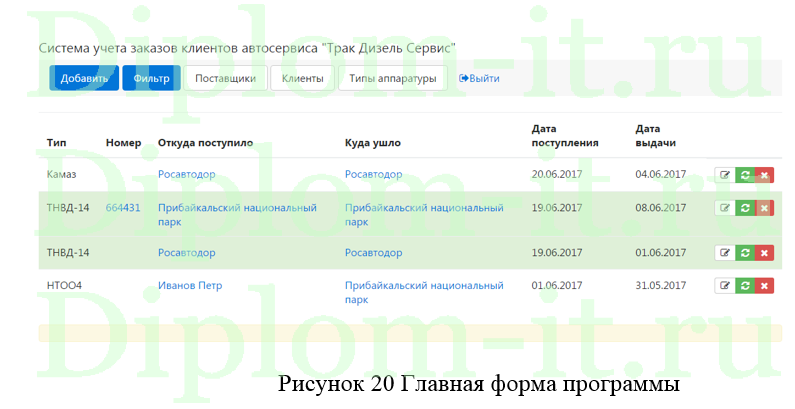Edit the НТОО4 row entry

click(725, 286)
